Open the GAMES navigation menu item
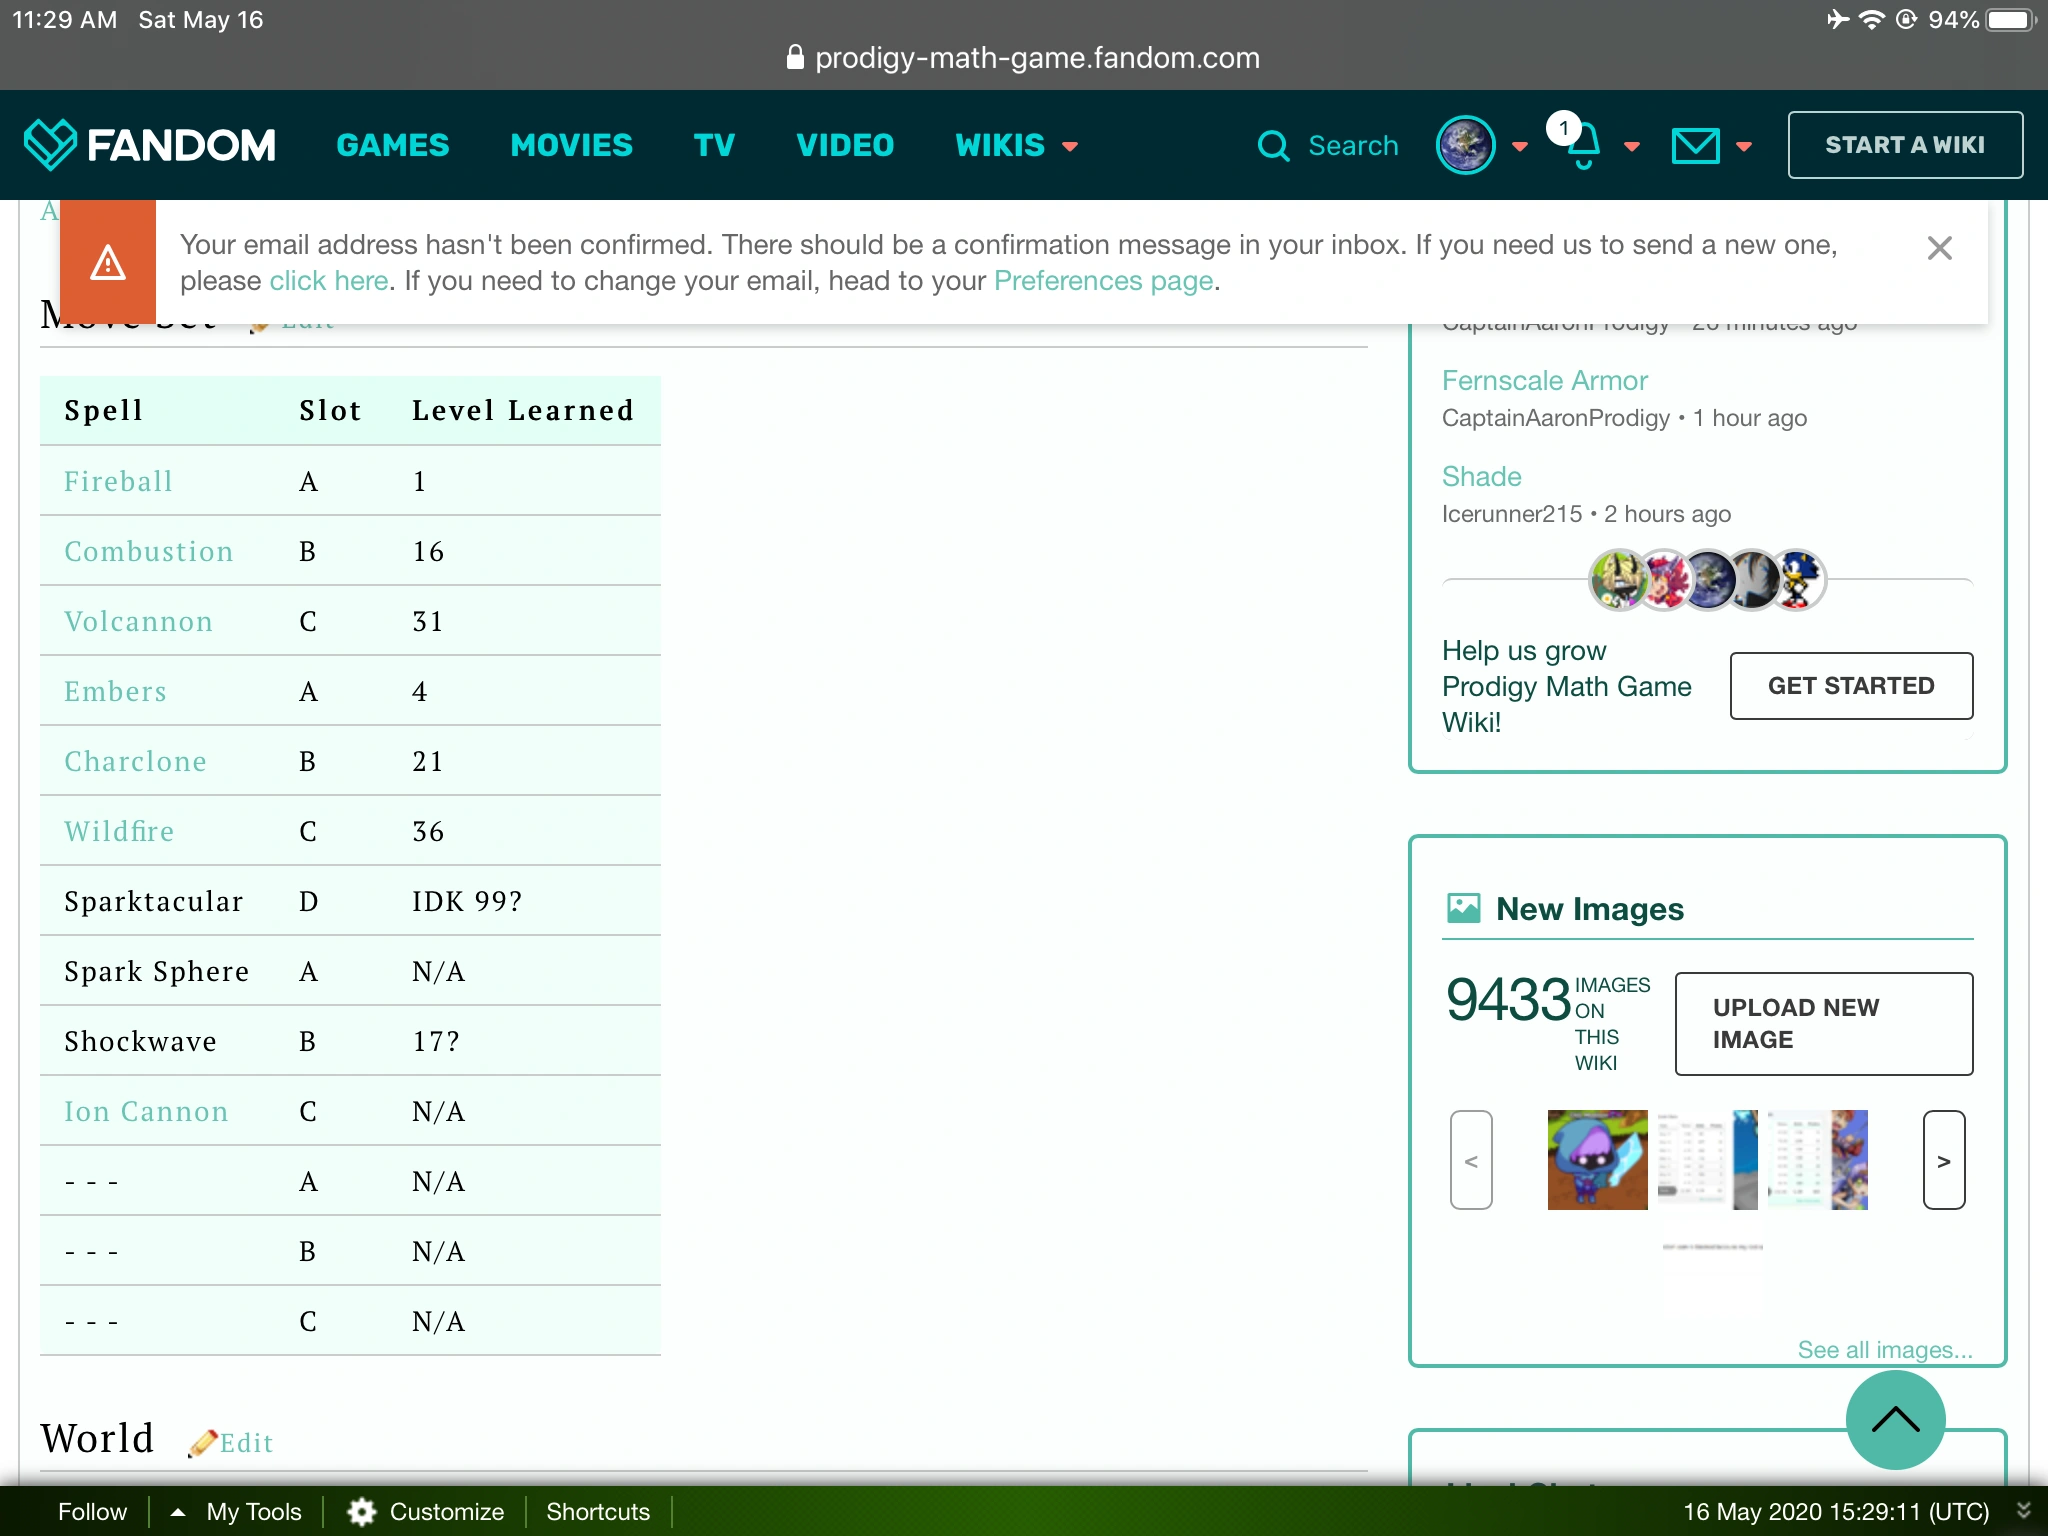2048x1536 pixels. 393,146
